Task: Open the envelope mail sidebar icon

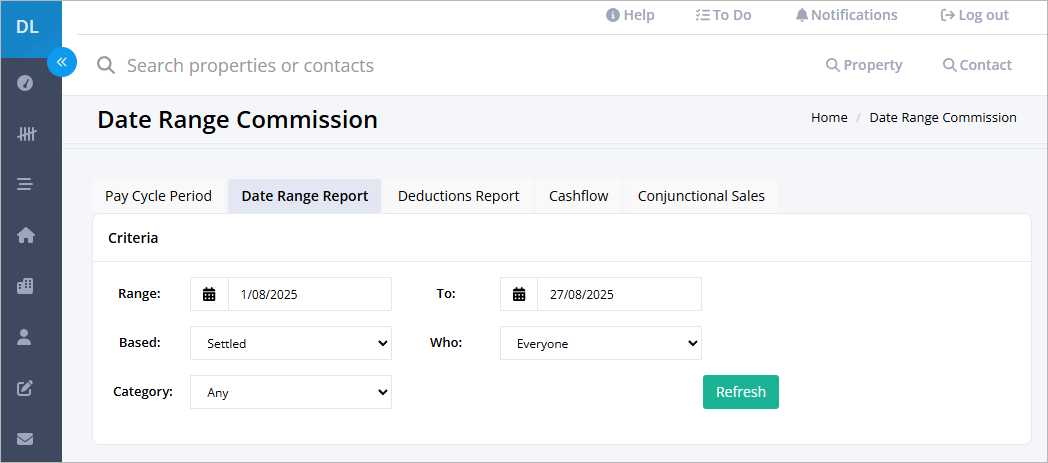Action: (x=25, y=439)
